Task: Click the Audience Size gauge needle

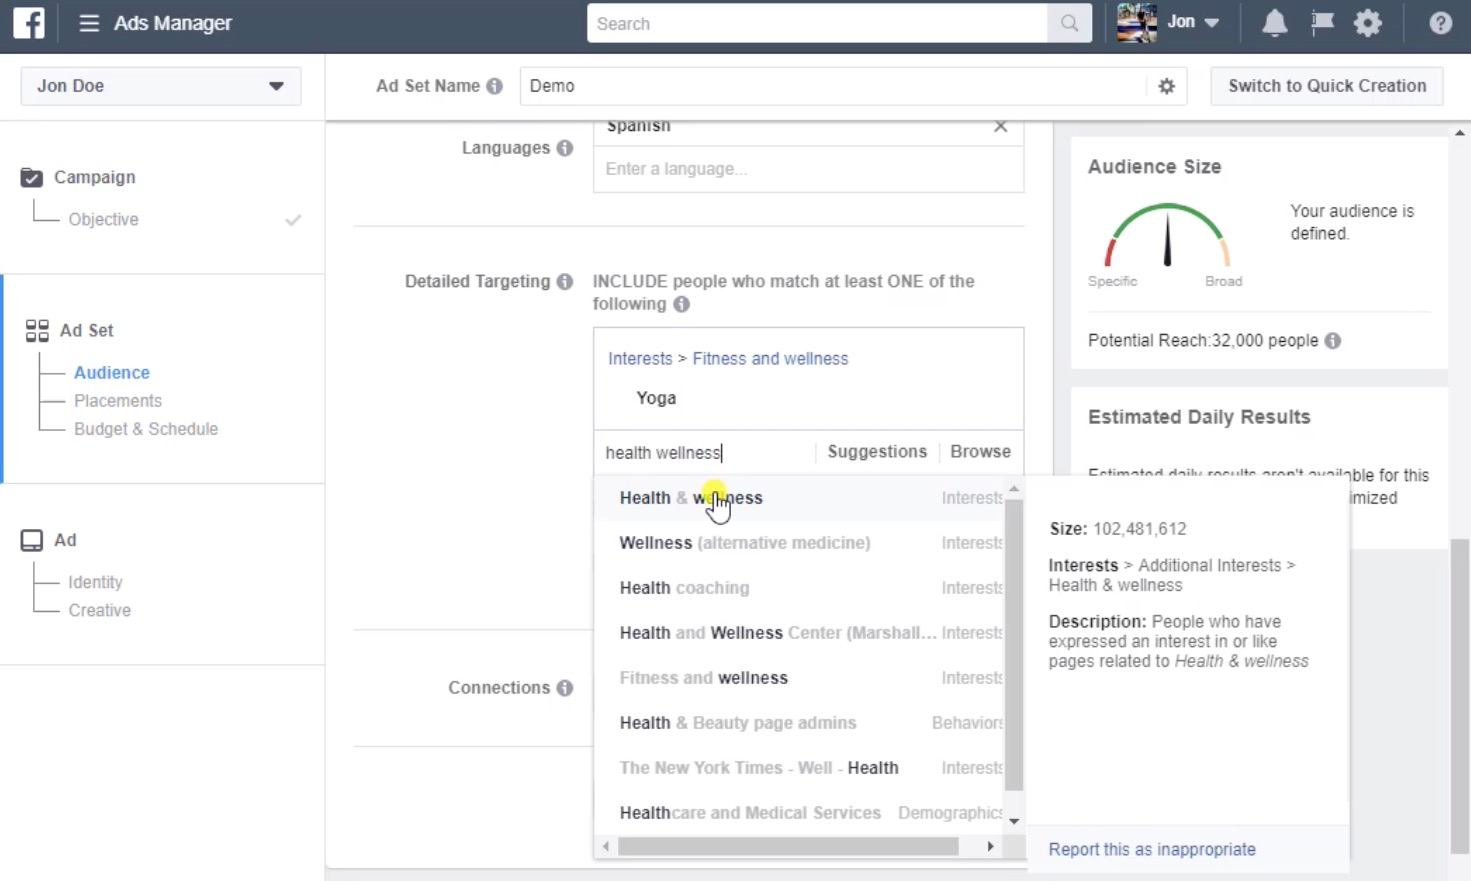Action: 1169,240
